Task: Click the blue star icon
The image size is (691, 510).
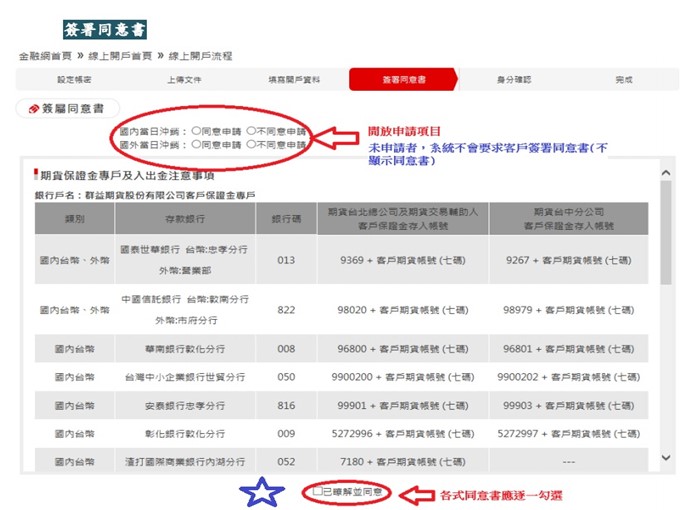Action: click(264, 492)
